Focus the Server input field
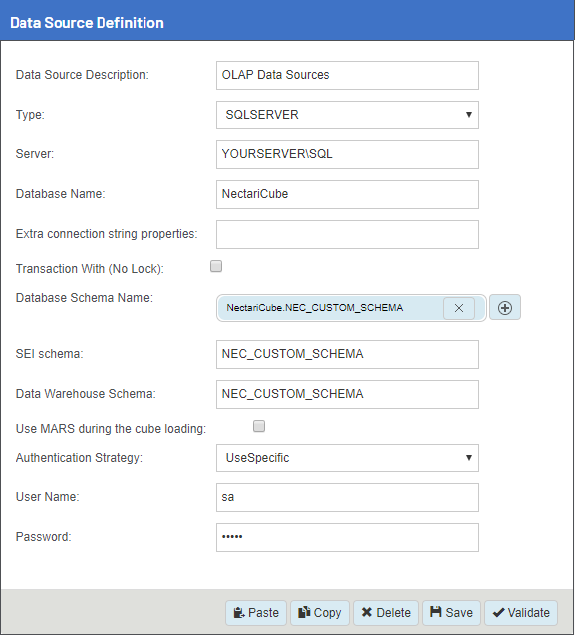This screenshot has height=635, width=575. pyautogui.click(x=347, y=154)
